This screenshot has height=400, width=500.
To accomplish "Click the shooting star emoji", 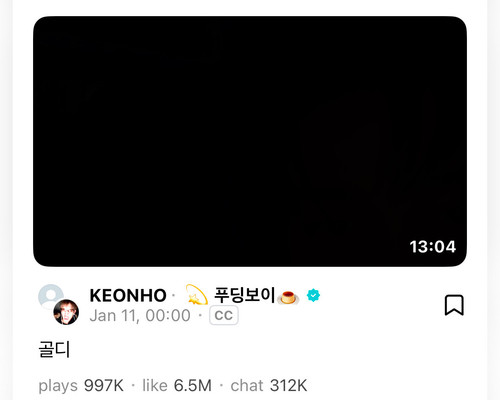I will 197,295.
